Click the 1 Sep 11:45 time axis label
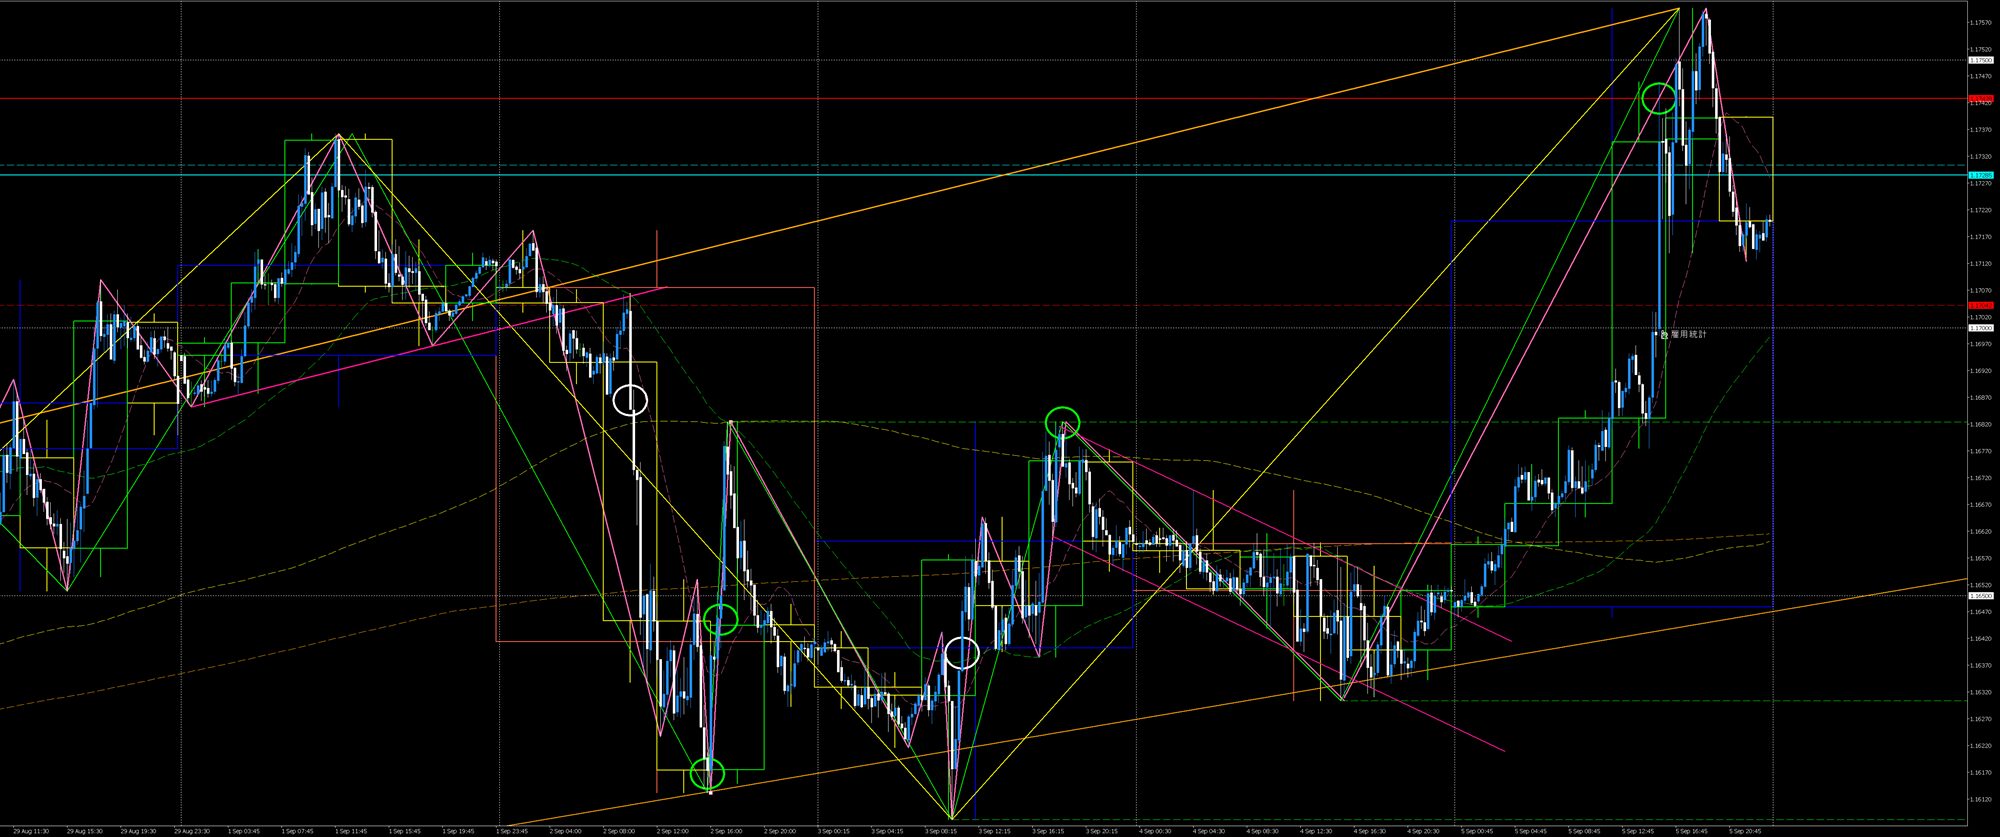The width and height of the screenshot is (2000, 837). coord(351,831)
